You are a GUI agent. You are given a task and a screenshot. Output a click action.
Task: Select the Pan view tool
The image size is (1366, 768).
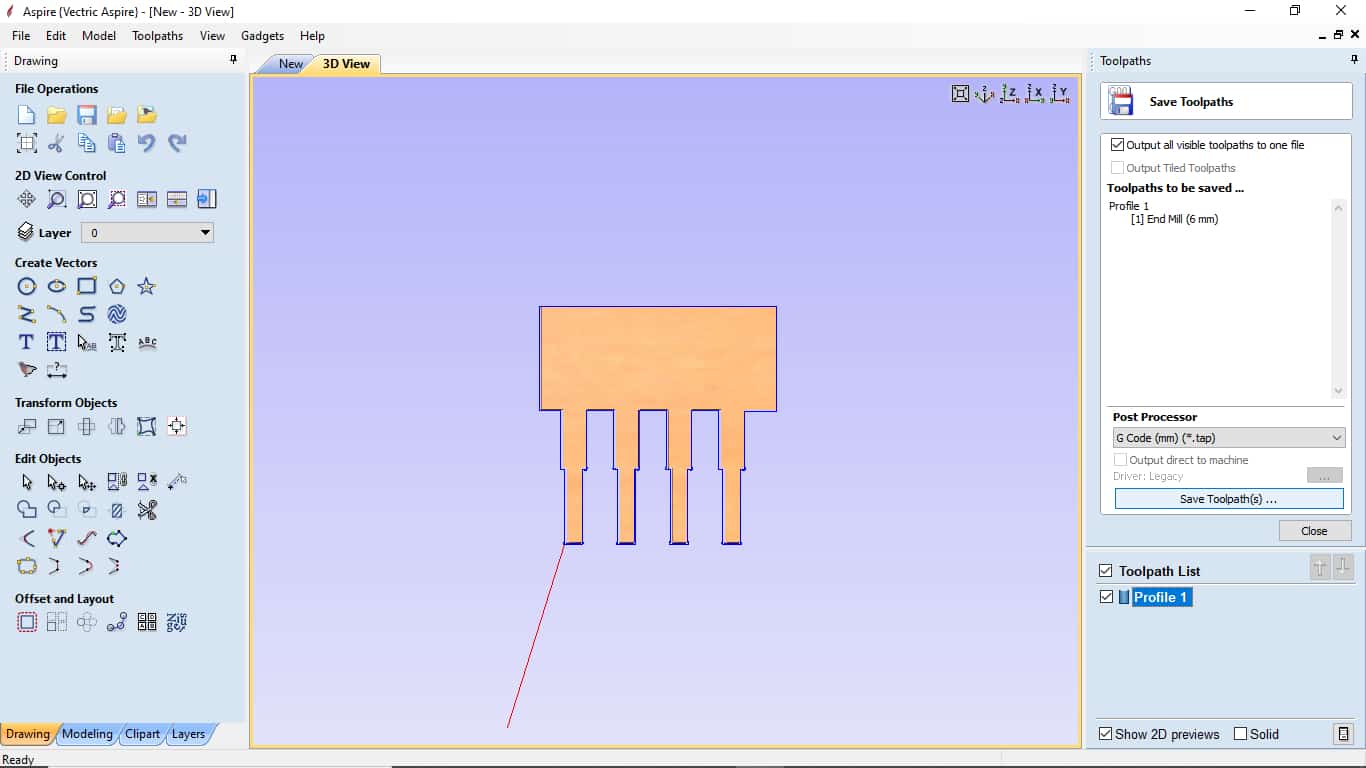[x=27, y=199]
